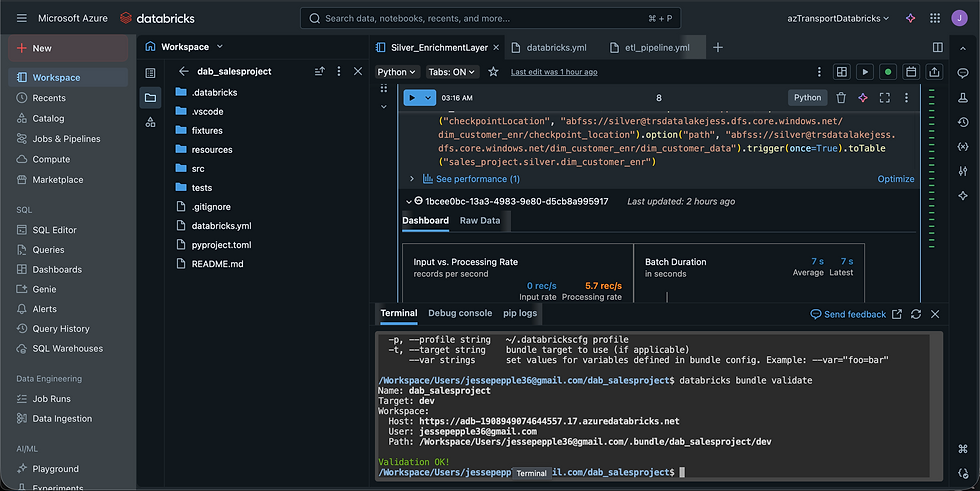Open the cell assistant sparkle icon

pos(862,97)
